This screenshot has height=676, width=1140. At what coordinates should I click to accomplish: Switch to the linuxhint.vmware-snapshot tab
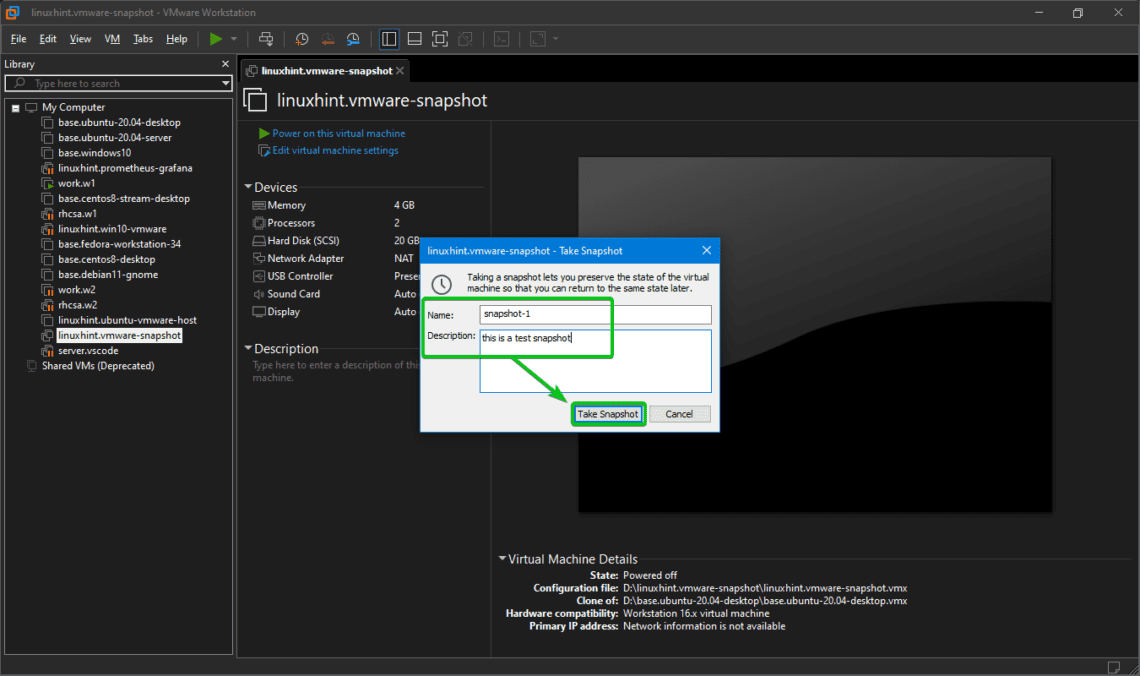pyautogui.click(x=325, y=70)
